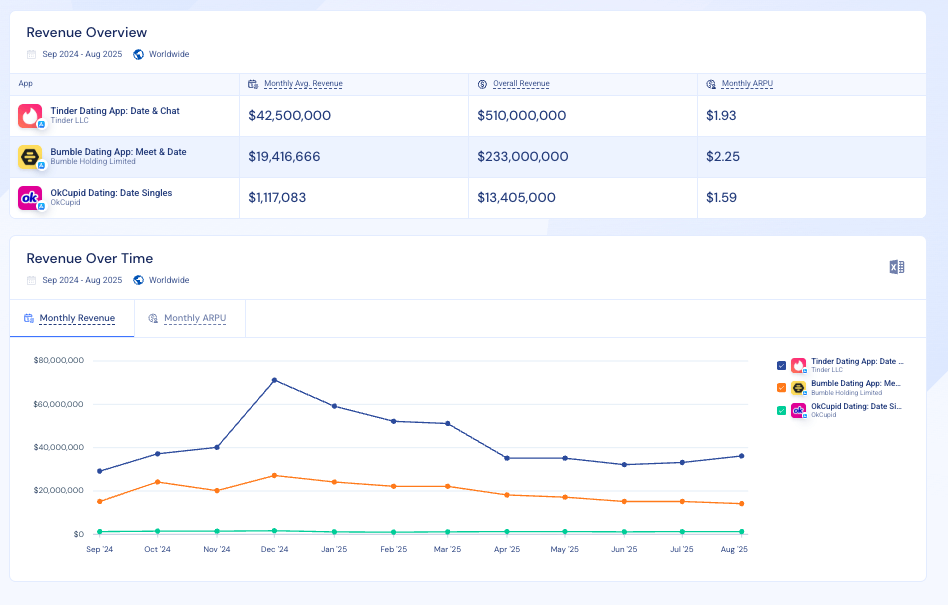Open the Worldwide selector in Revenue Over Time
Viewport: 948px width, 605px height.
[x=161, y=280]
